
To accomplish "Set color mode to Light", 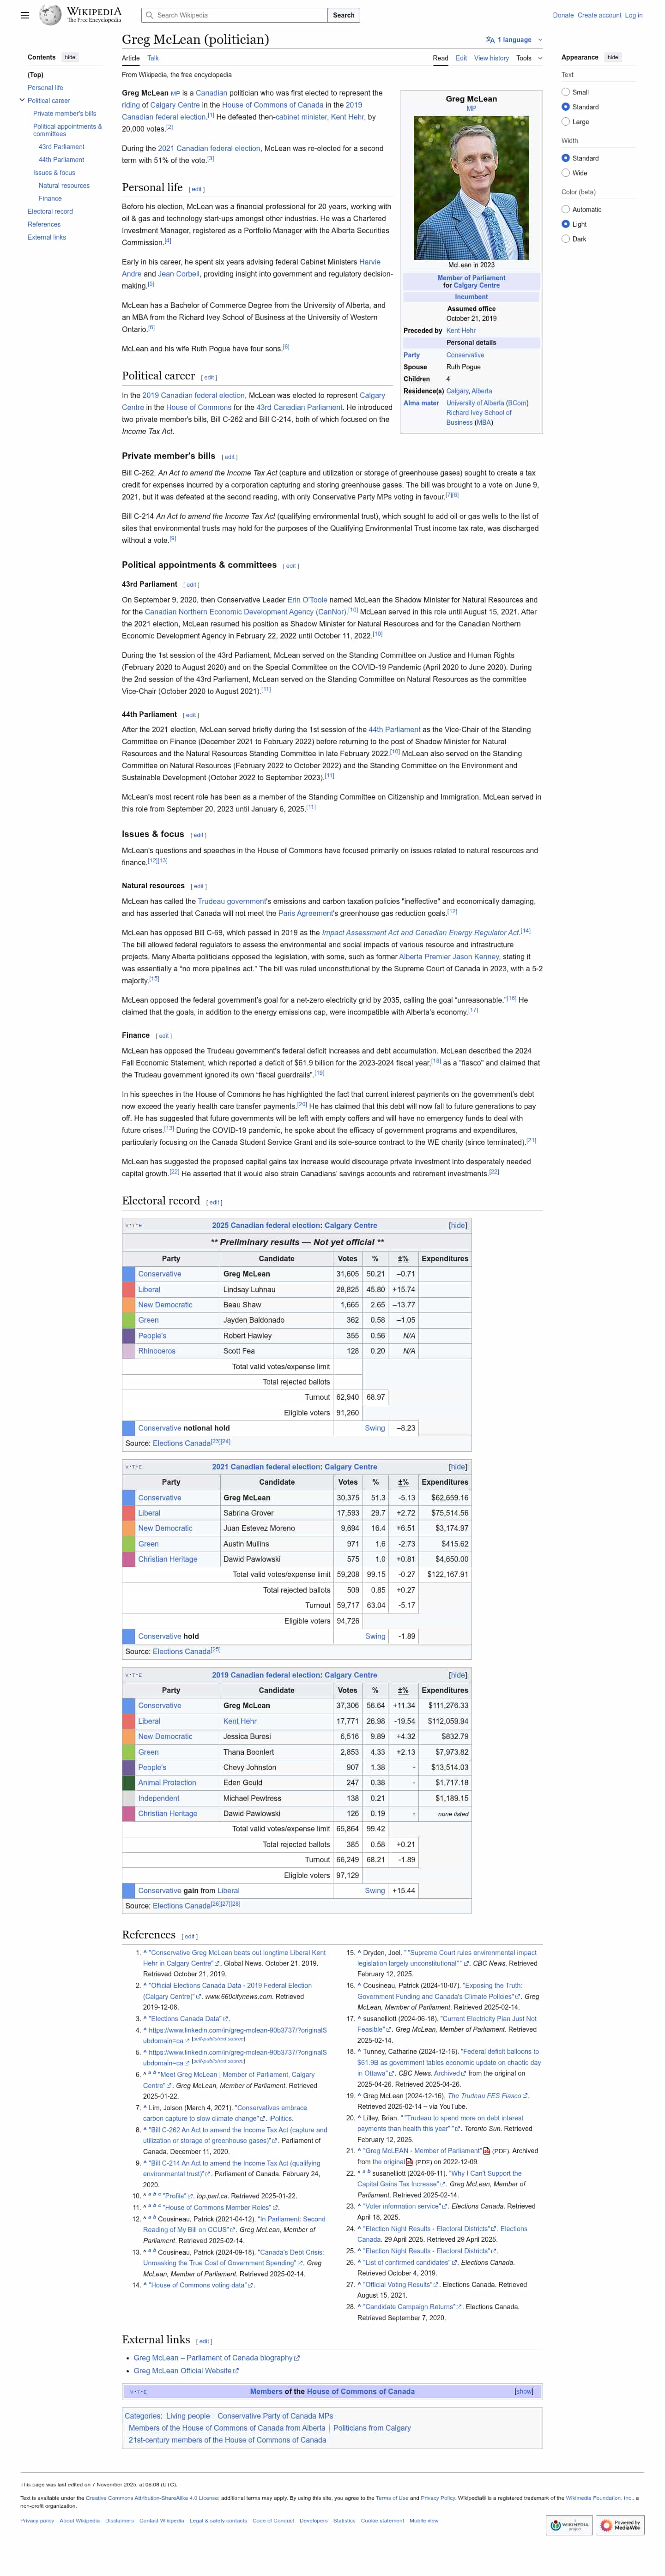I will (x=566, y=224).
